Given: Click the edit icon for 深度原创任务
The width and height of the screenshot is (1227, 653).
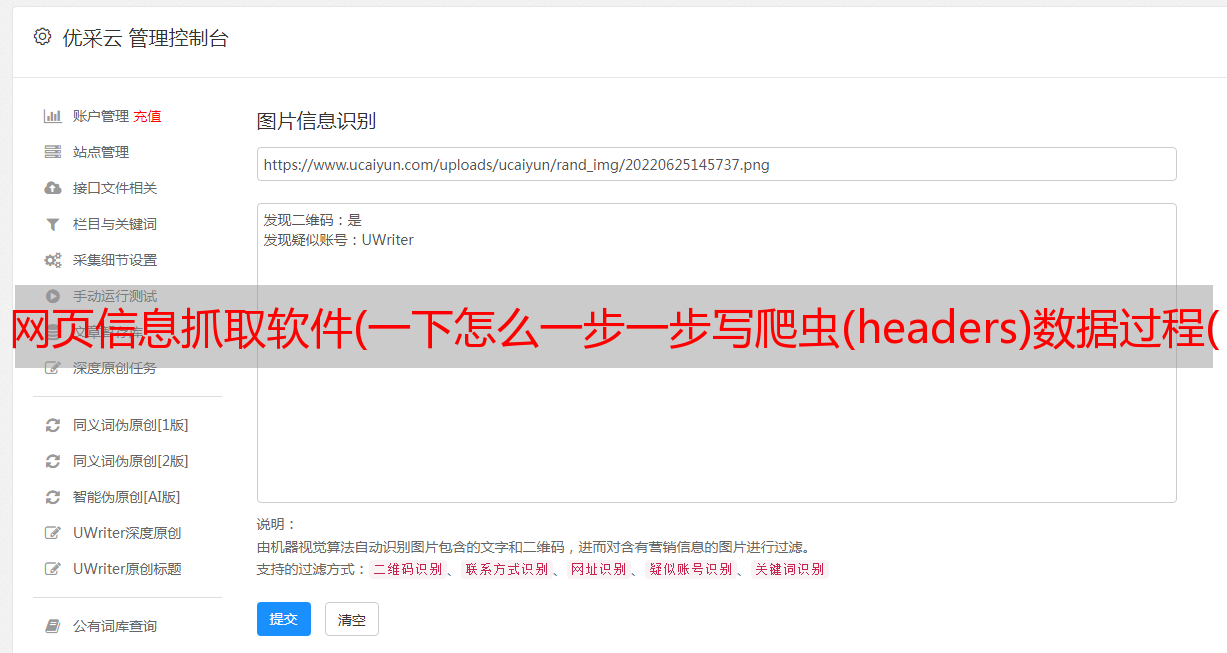Looking at the screenshot, I should [53, 368].
